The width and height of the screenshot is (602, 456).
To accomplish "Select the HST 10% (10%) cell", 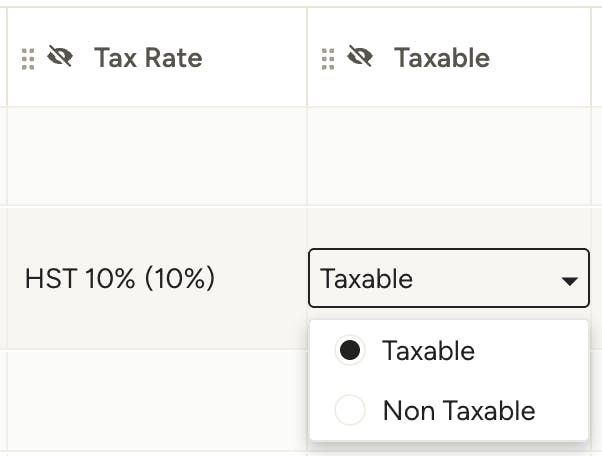I will 157,278.
